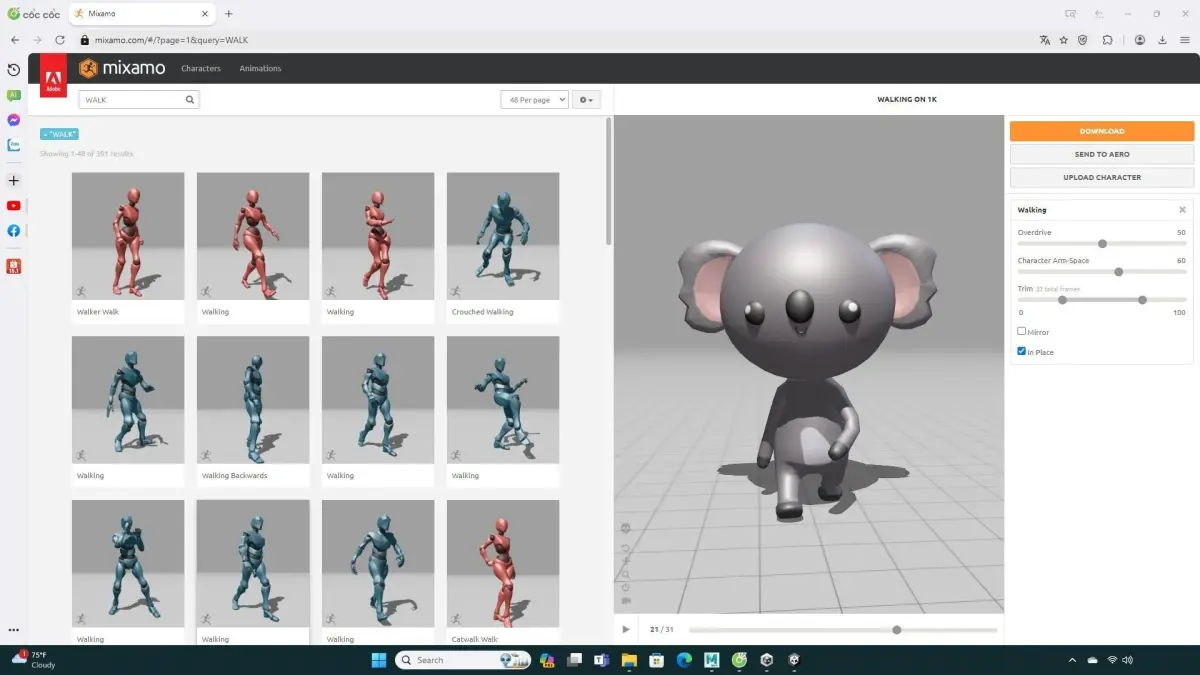
Task: Remove the WALK search filter tag
Action: coord(59,134)
